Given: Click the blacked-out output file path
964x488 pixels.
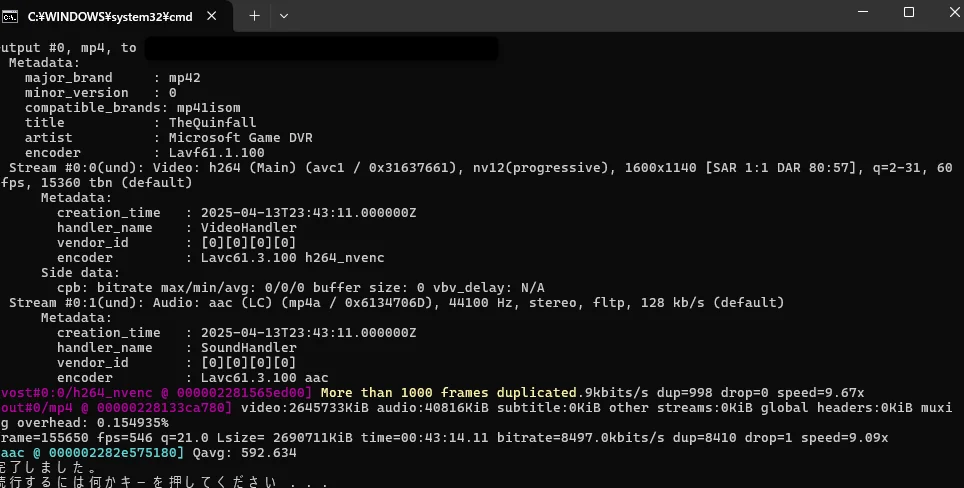Looking at the screenshot, I should pyautogui.click(x=321, y=48).
